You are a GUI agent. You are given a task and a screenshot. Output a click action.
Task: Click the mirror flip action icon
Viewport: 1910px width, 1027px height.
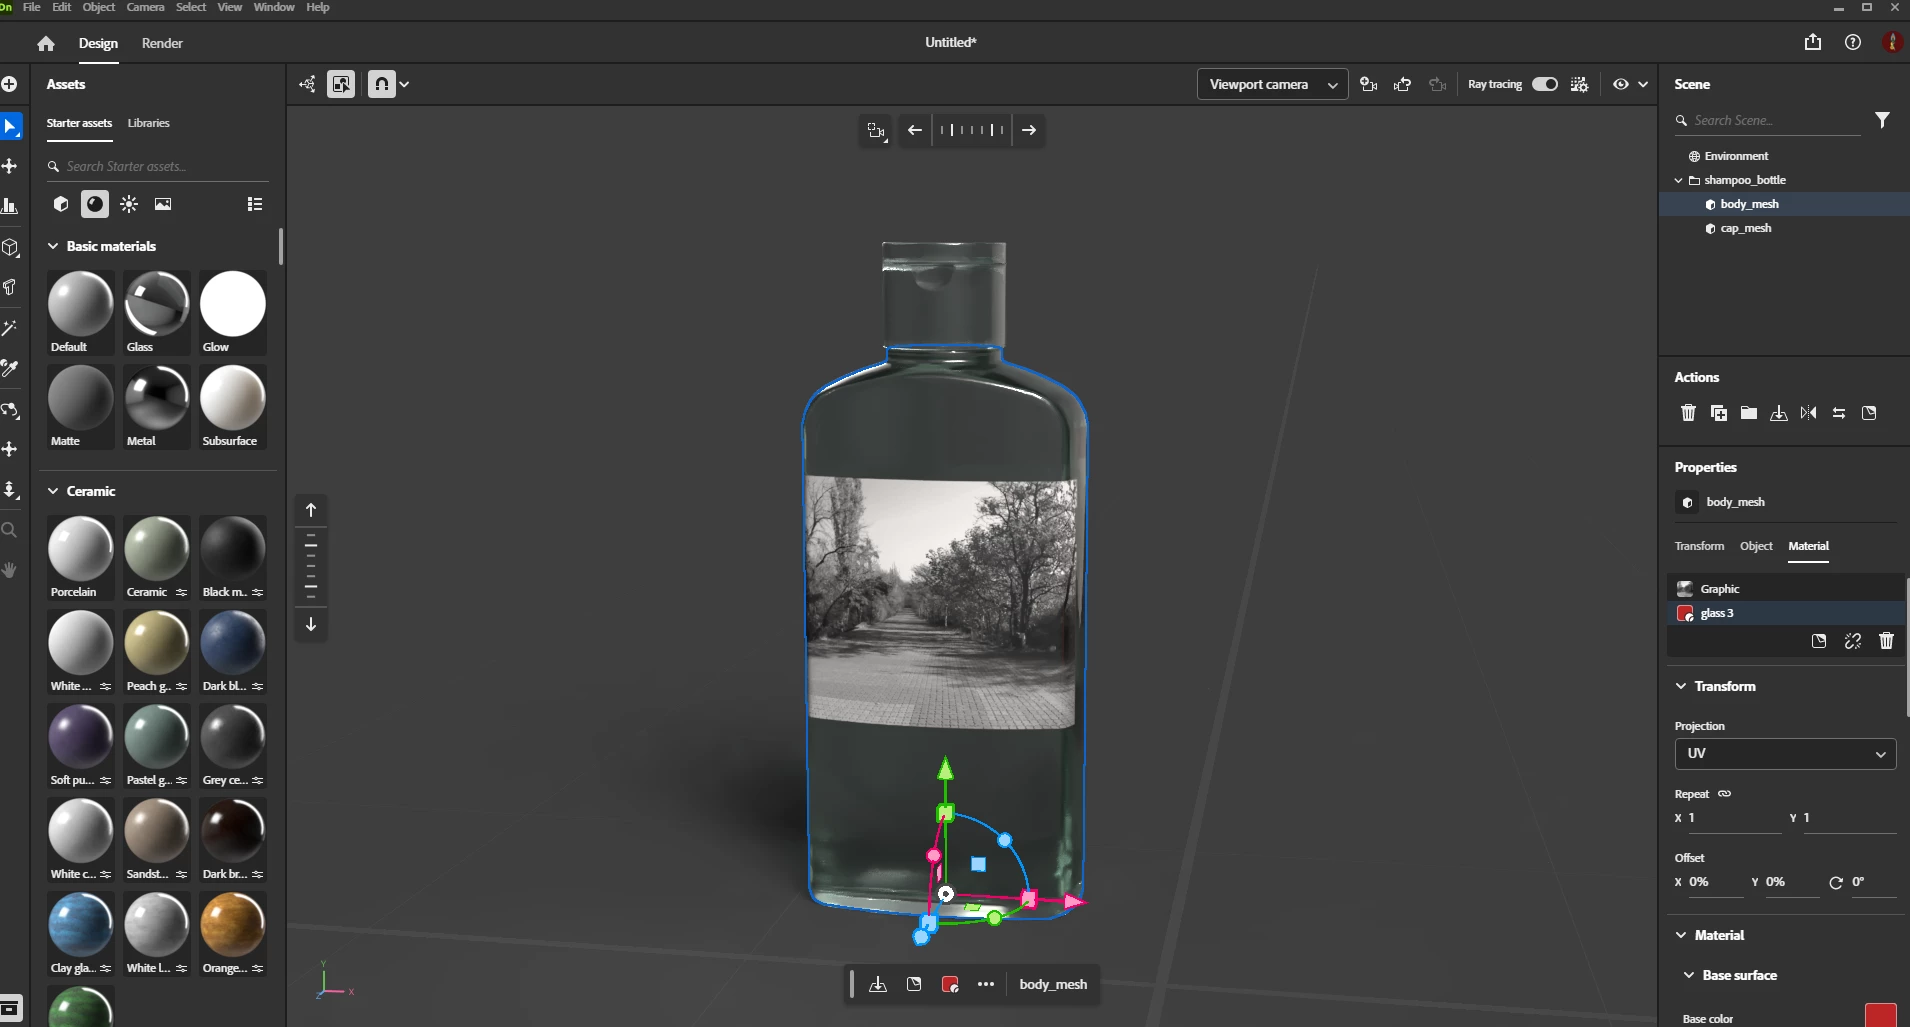[x=1809, y=413]
